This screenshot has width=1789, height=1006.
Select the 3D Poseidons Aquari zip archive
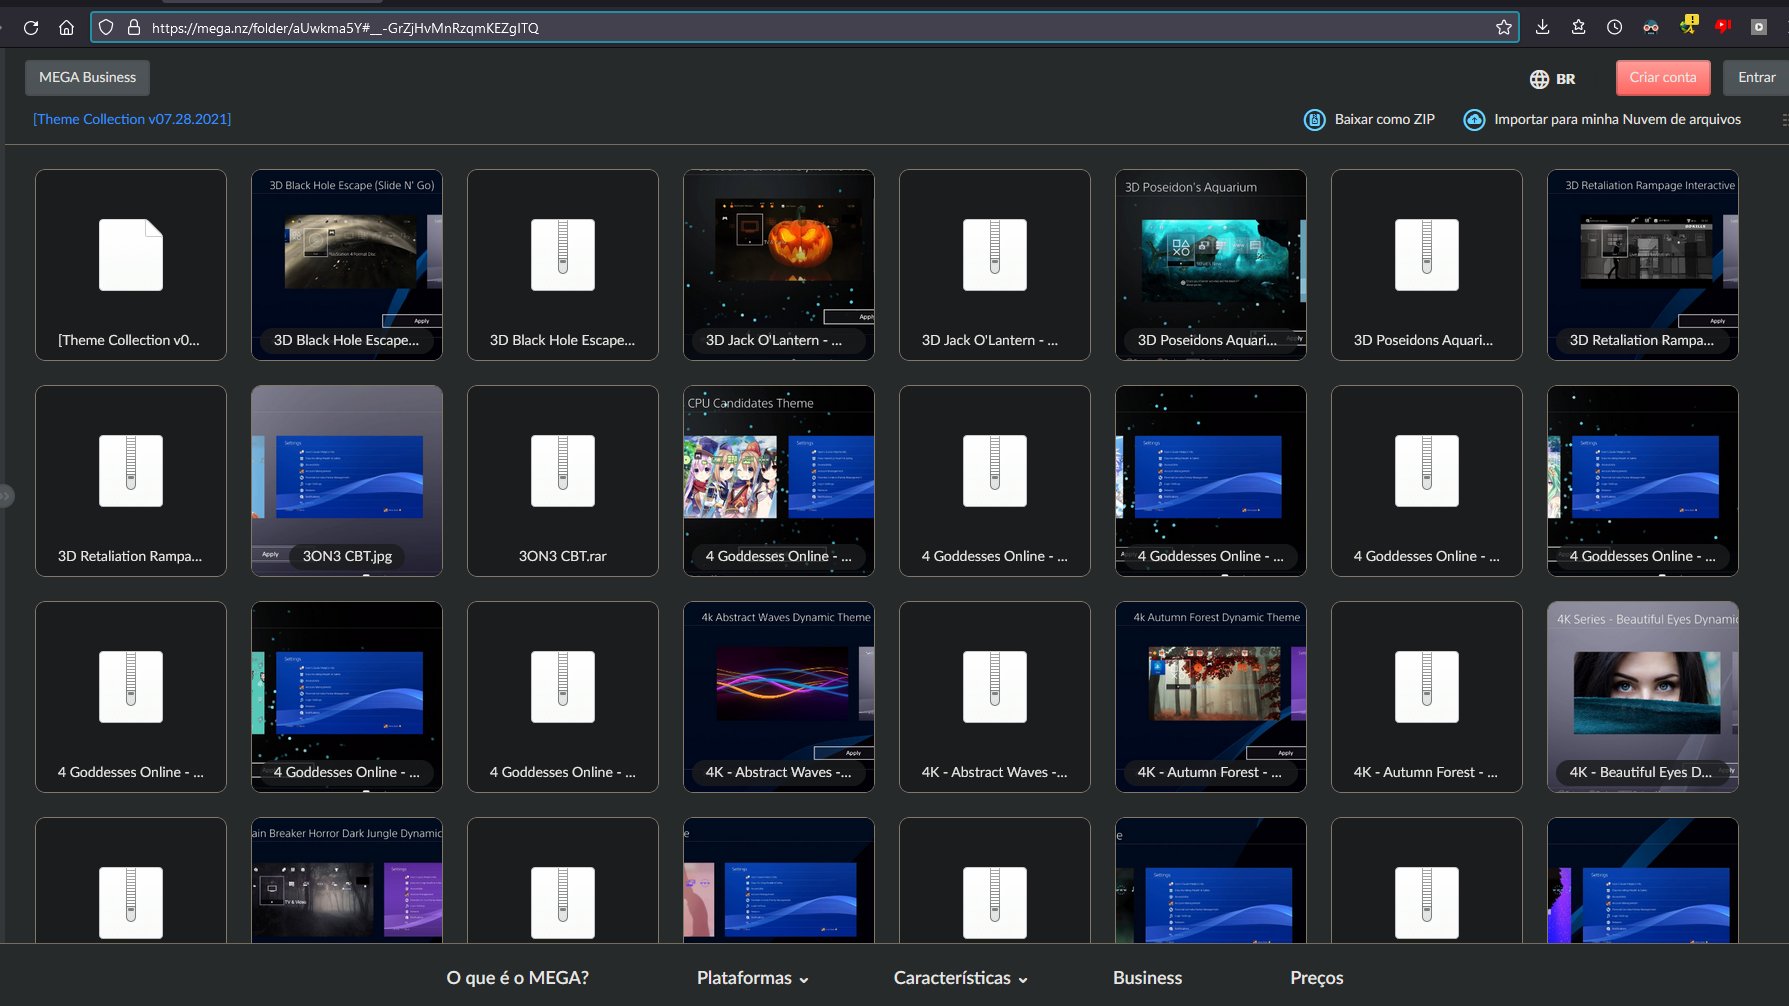[1427, 265]
